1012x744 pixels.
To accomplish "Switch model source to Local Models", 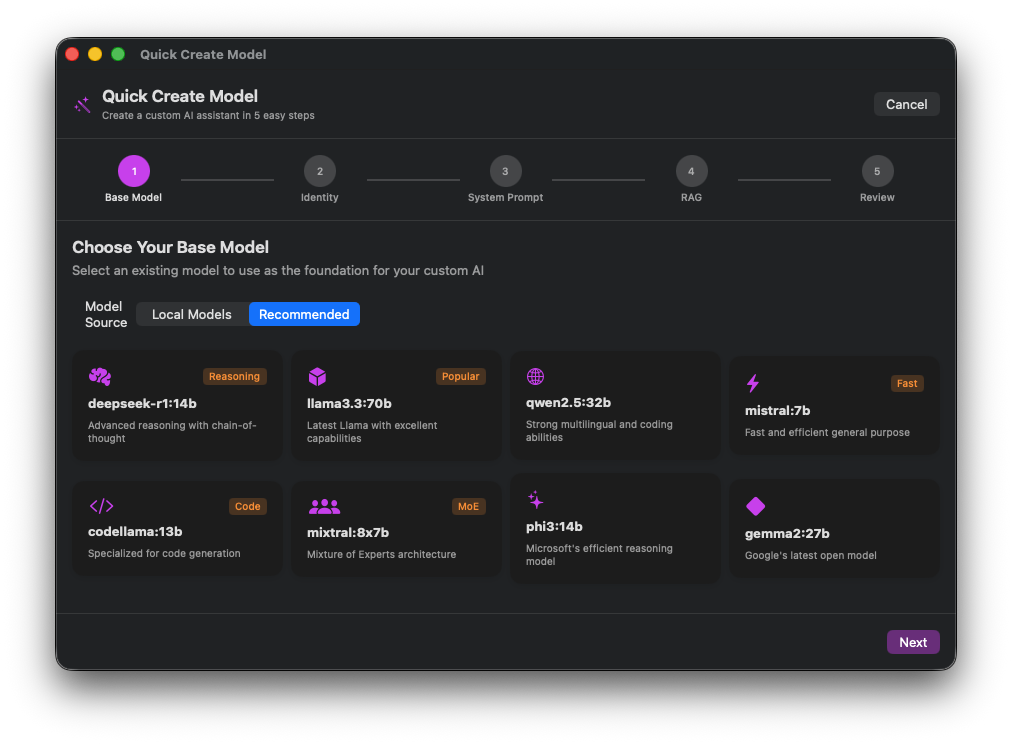I will click(192, 314).
